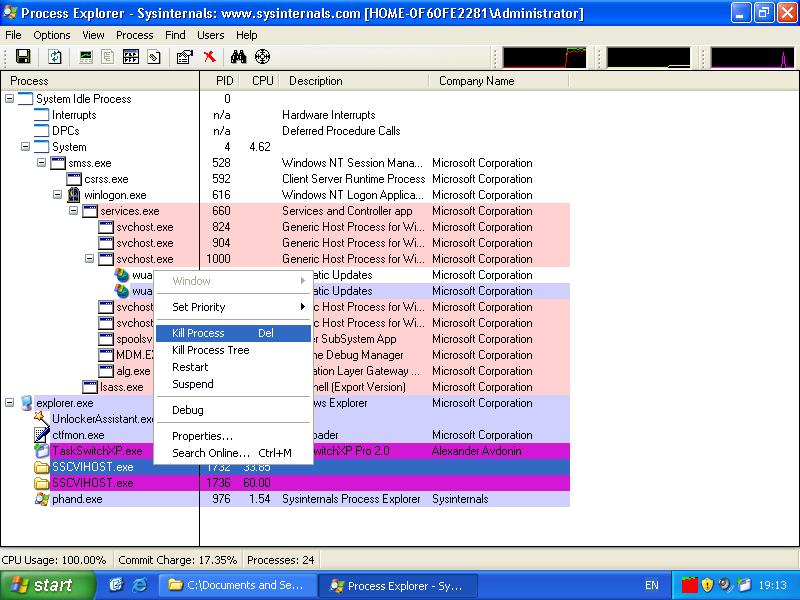Click "Commit Charge: 17.35%" in status bar
Screen dimensions: 800x600
coord(178,560)
